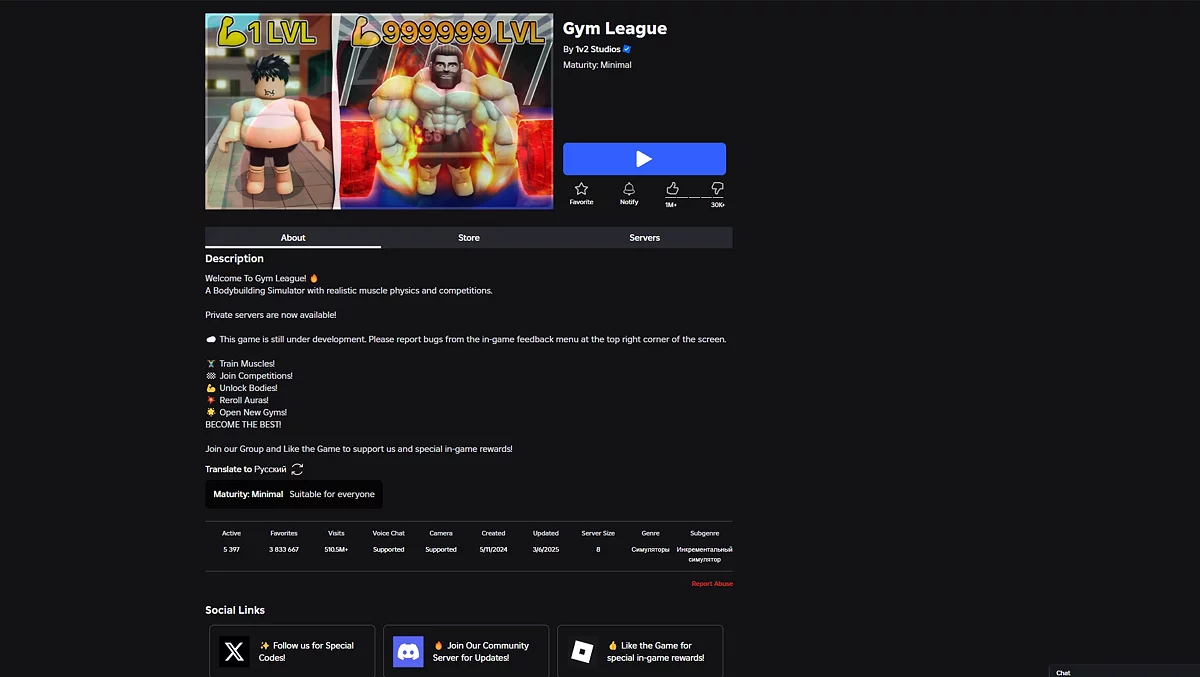Click the verified badge beside 1v2 Studios
Screen dimensions: 1200x677
coord(627,49)
